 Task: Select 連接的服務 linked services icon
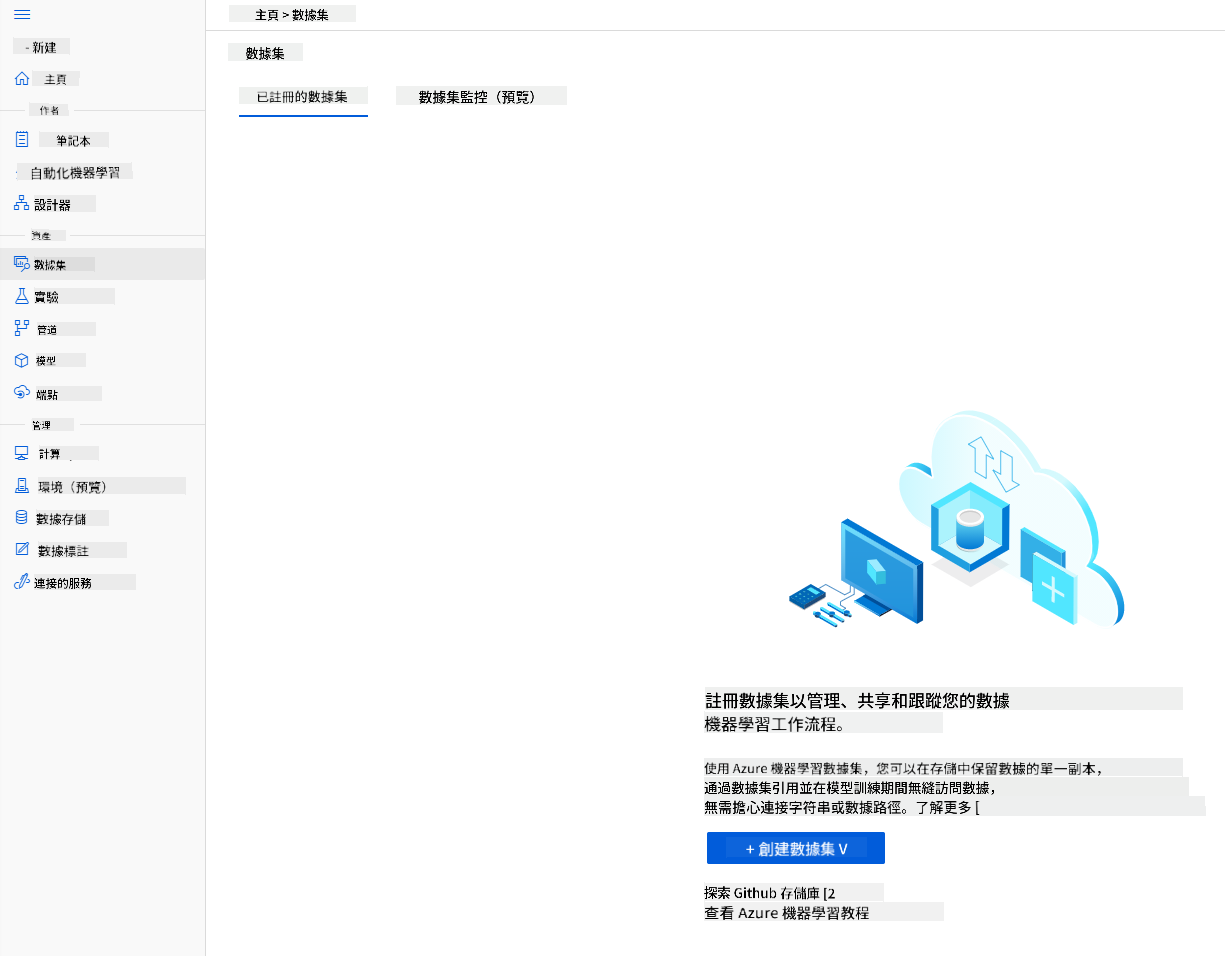pos(22,582)
